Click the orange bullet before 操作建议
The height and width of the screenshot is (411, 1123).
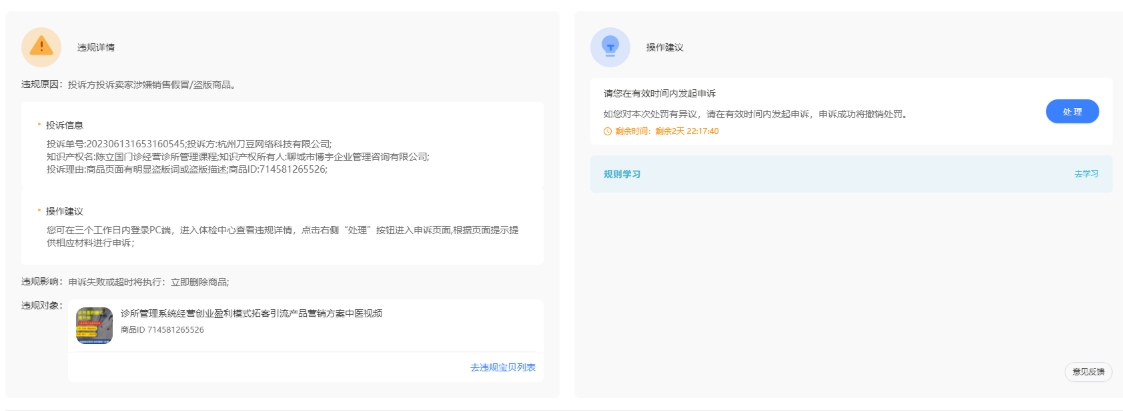click(39, 211)
